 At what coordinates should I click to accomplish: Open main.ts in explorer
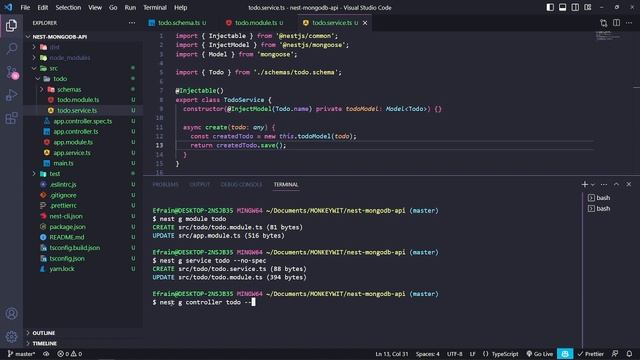tap(63, 163)
